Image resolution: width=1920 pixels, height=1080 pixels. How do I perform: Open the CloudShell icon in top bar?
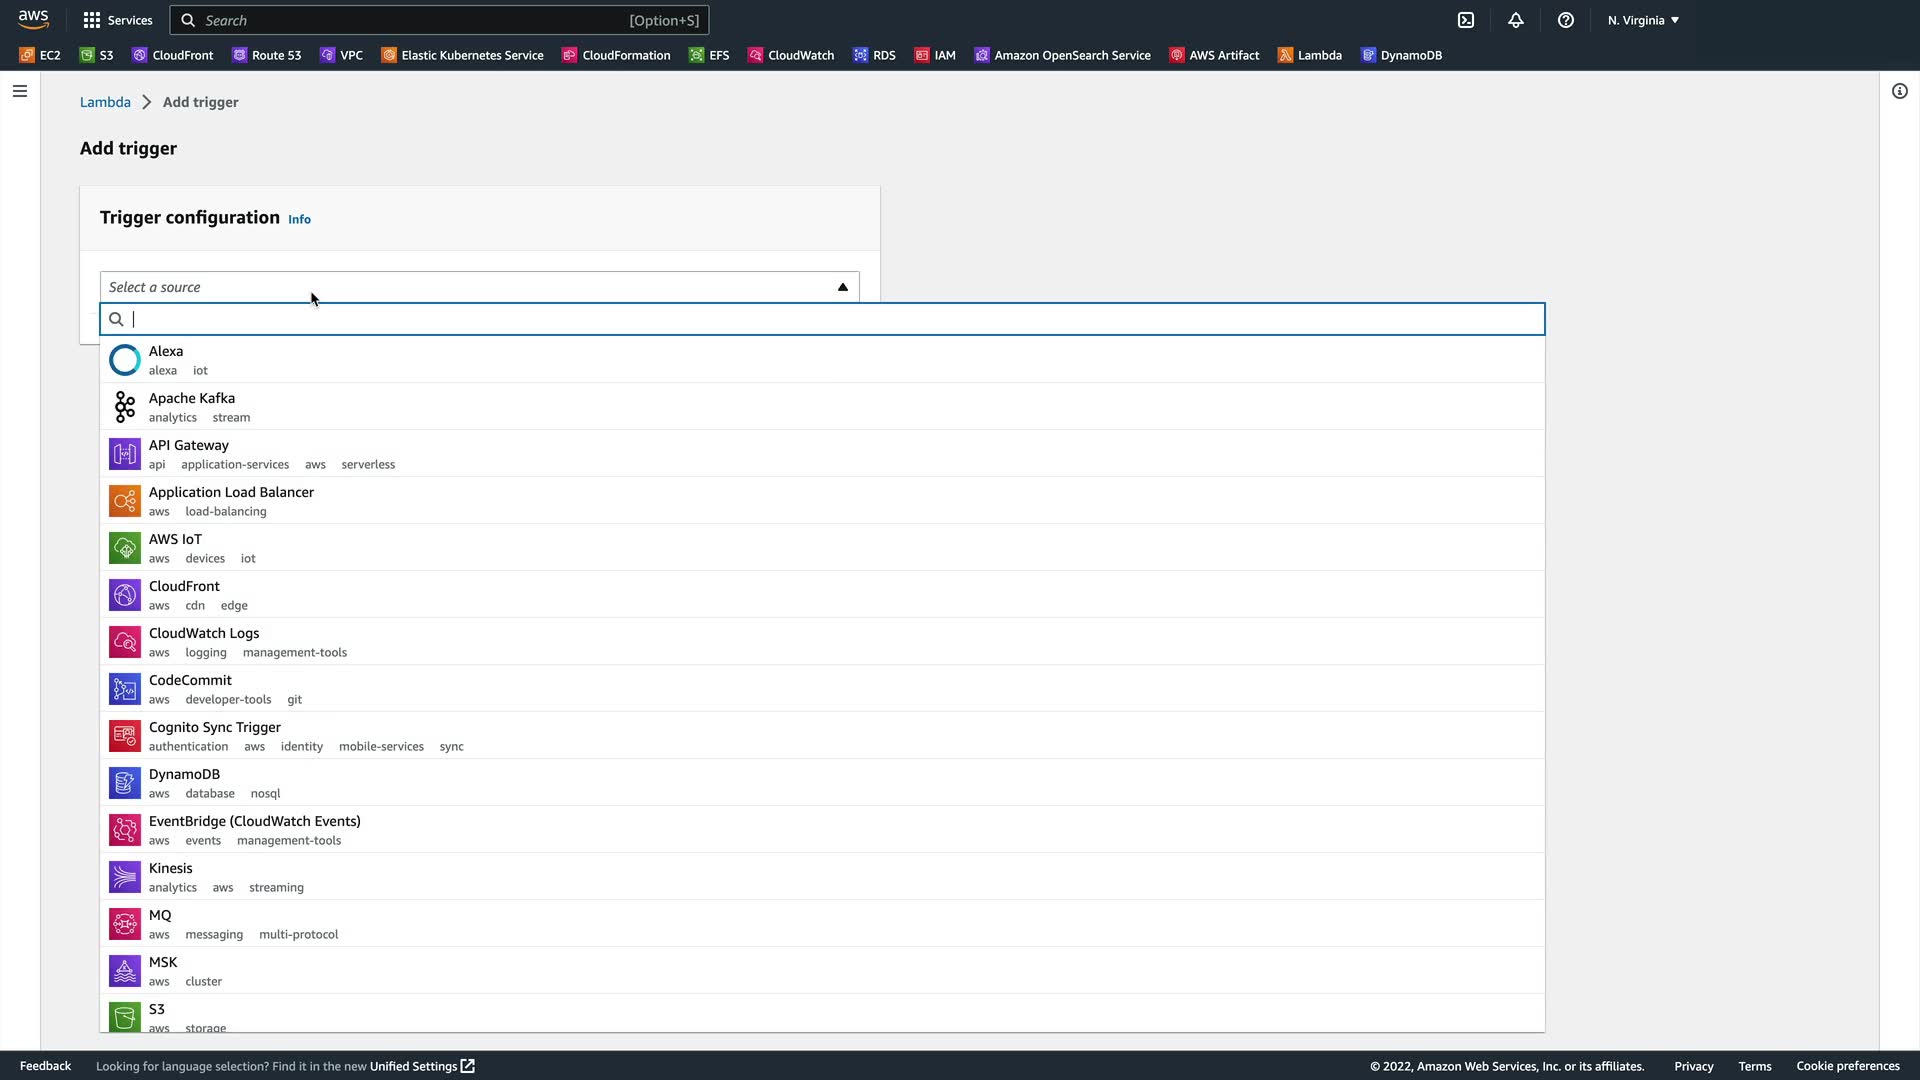click(x=1466, y=20)
